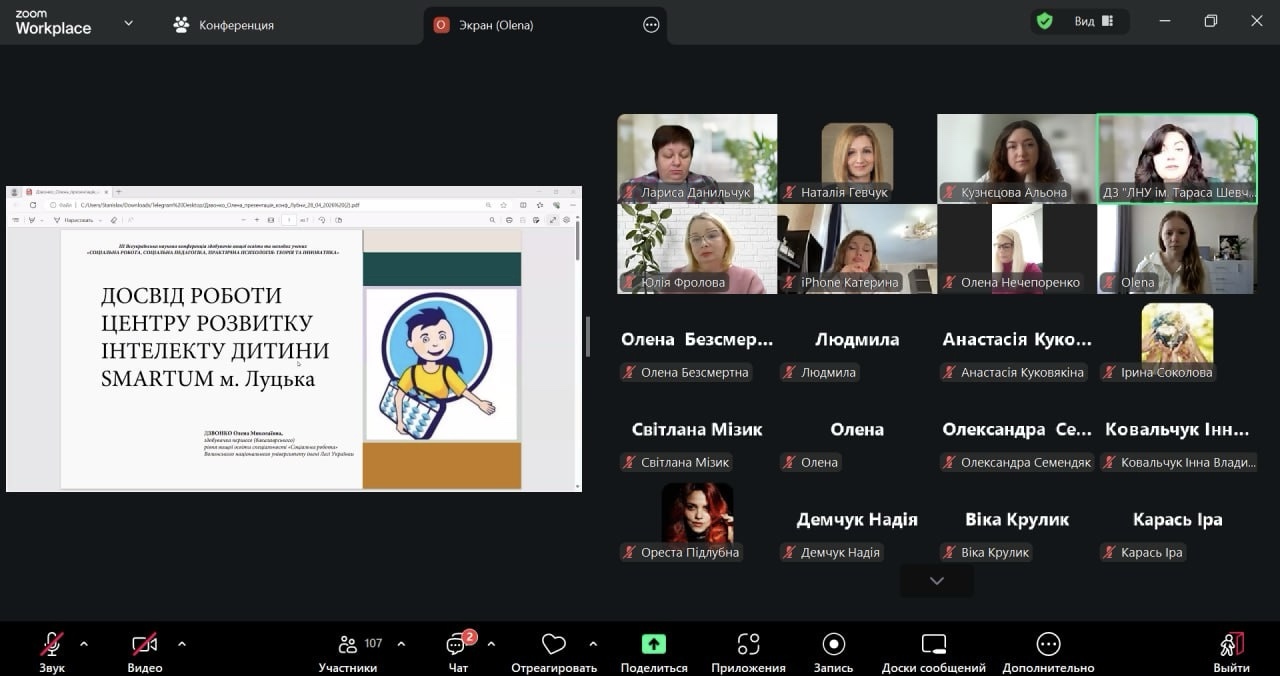Select the Screen (Olena) tab
Viewport: 1280px width, 676px height.
pyautogui.click(x=495, y=25)
